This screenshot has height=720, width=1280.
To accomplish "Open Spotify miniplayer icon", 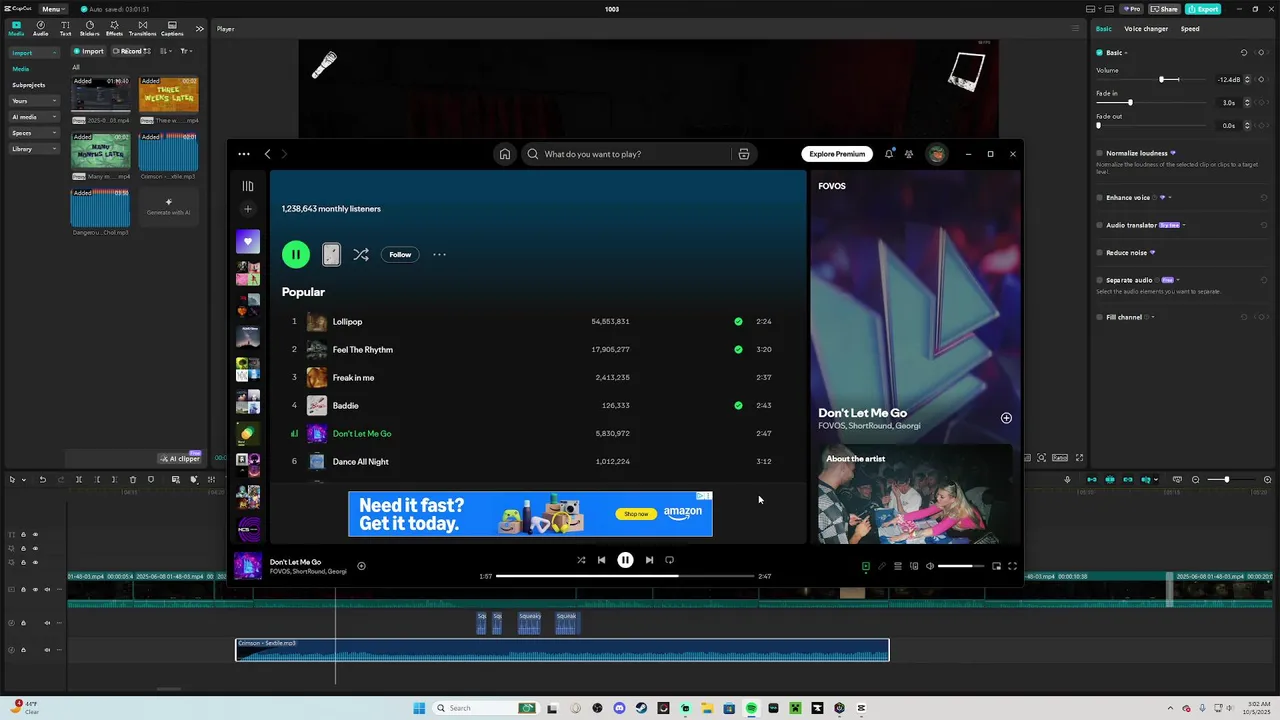I will 996,566.
